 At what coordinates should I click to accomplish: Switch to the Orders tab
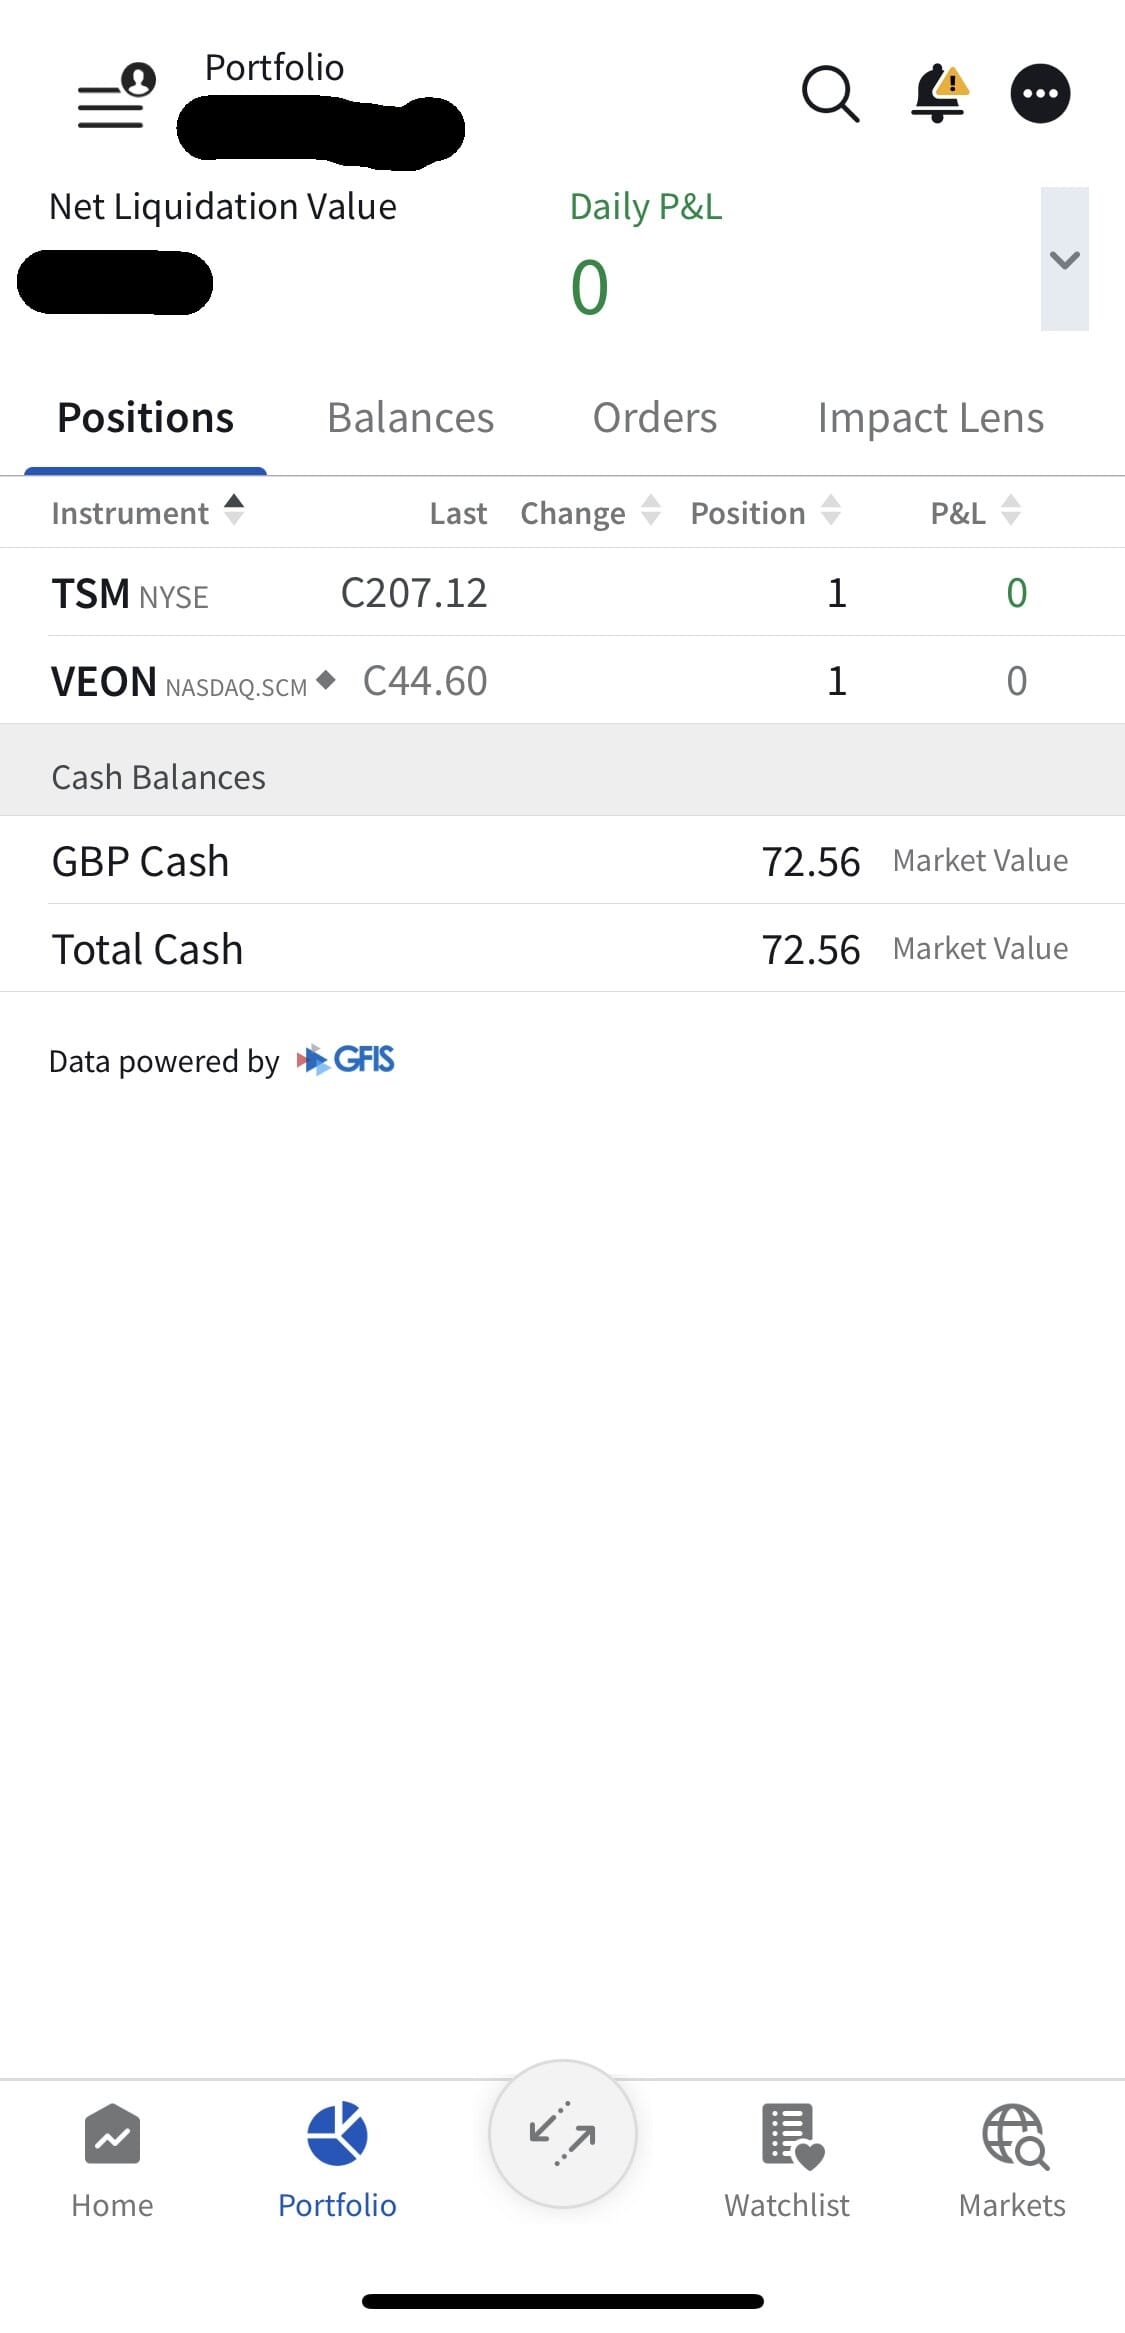tap(655, 418)
